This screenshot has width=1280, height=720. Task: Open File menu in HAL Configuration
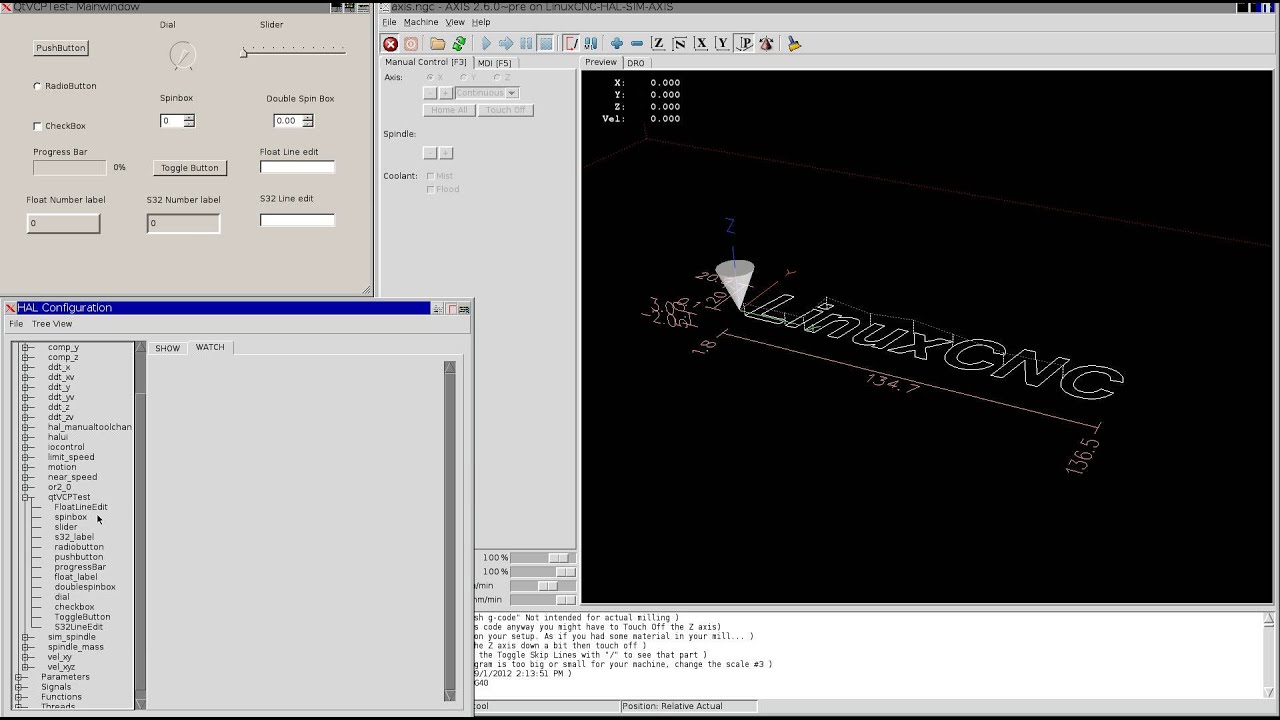[16, 324]
